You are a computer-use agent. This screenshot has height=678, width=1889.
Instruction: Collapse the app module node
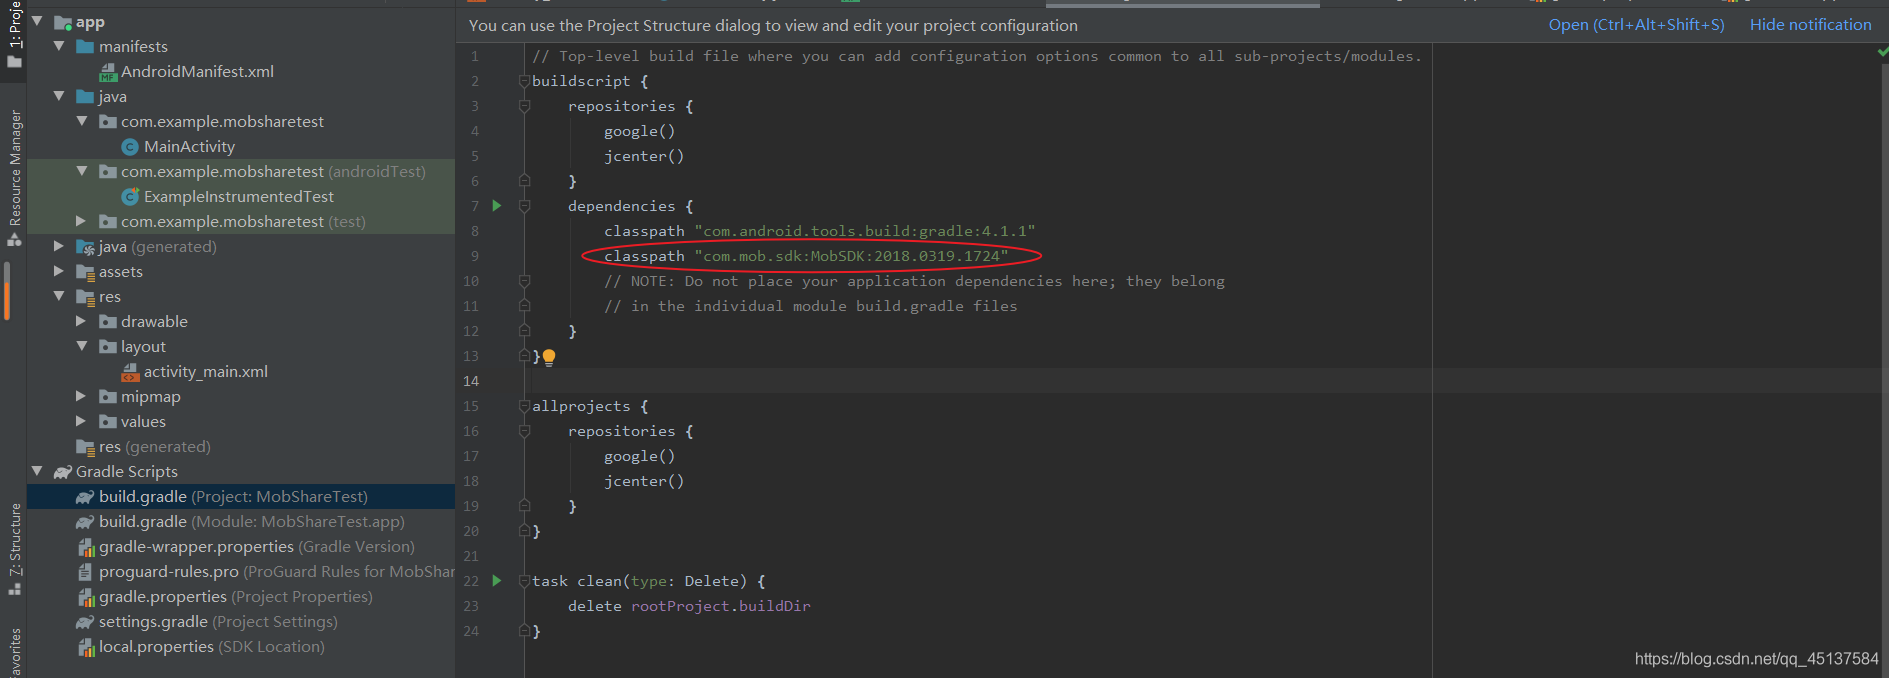(37, 21)
